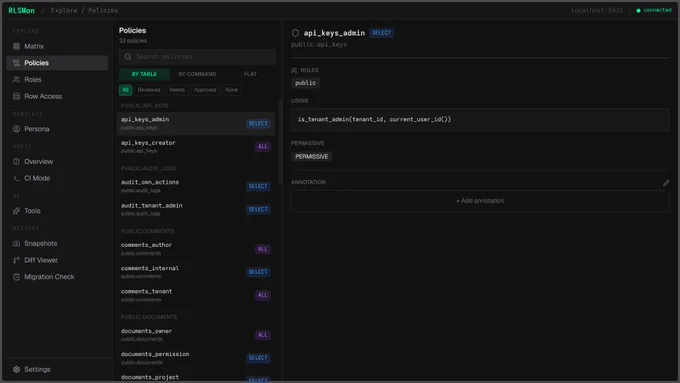Click the Roles people icon in detail pane

[x=294, y=70]
